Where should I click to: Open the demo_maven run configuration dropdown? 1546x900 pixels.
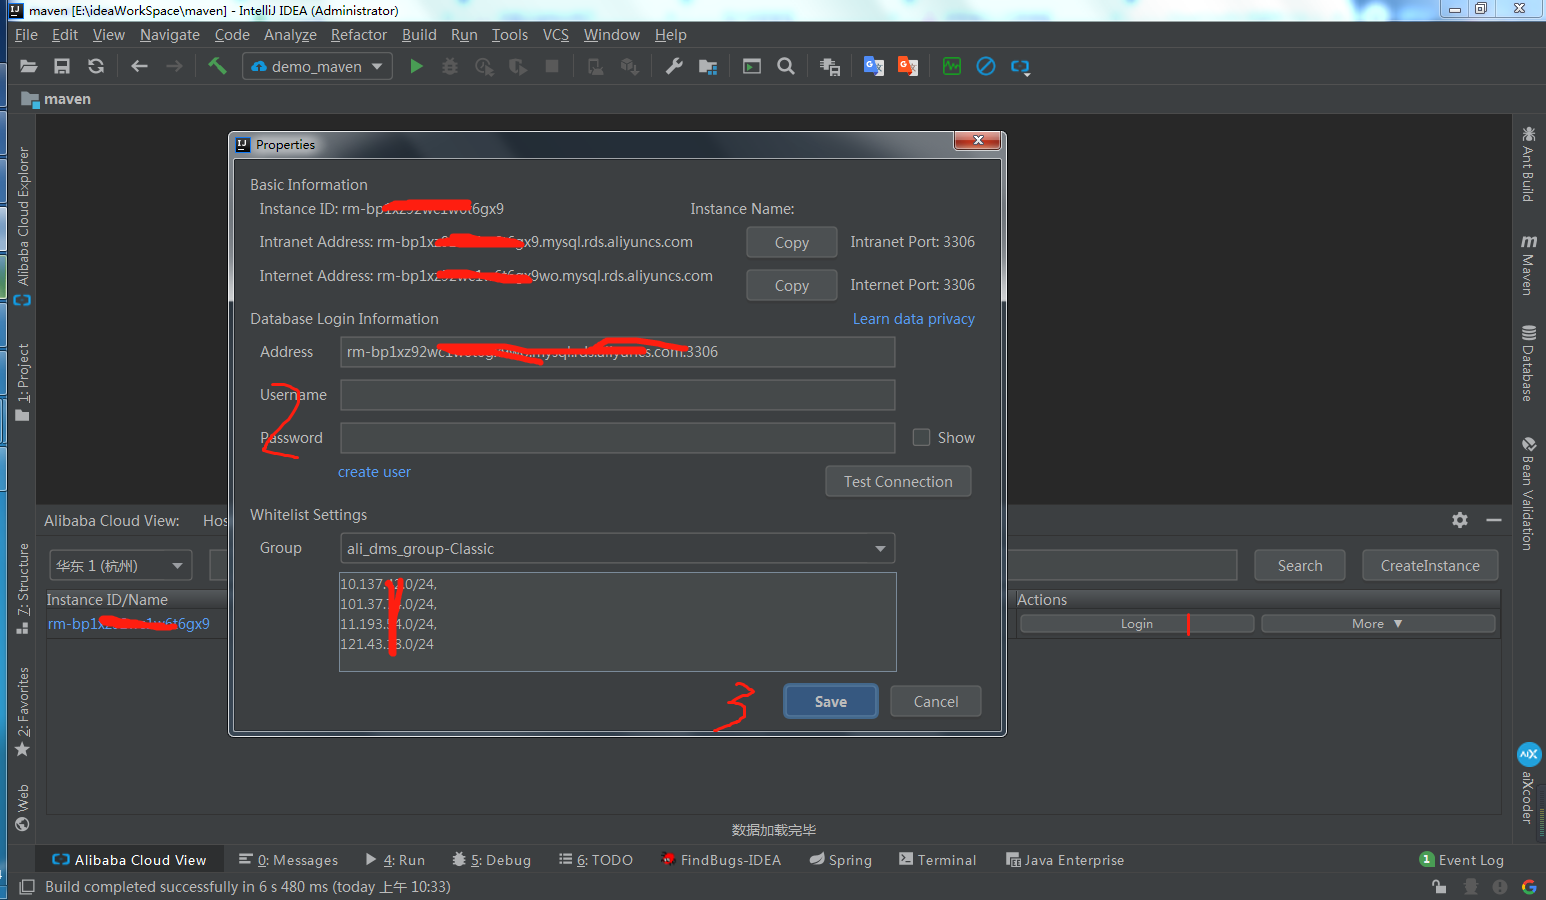(317, 66)
